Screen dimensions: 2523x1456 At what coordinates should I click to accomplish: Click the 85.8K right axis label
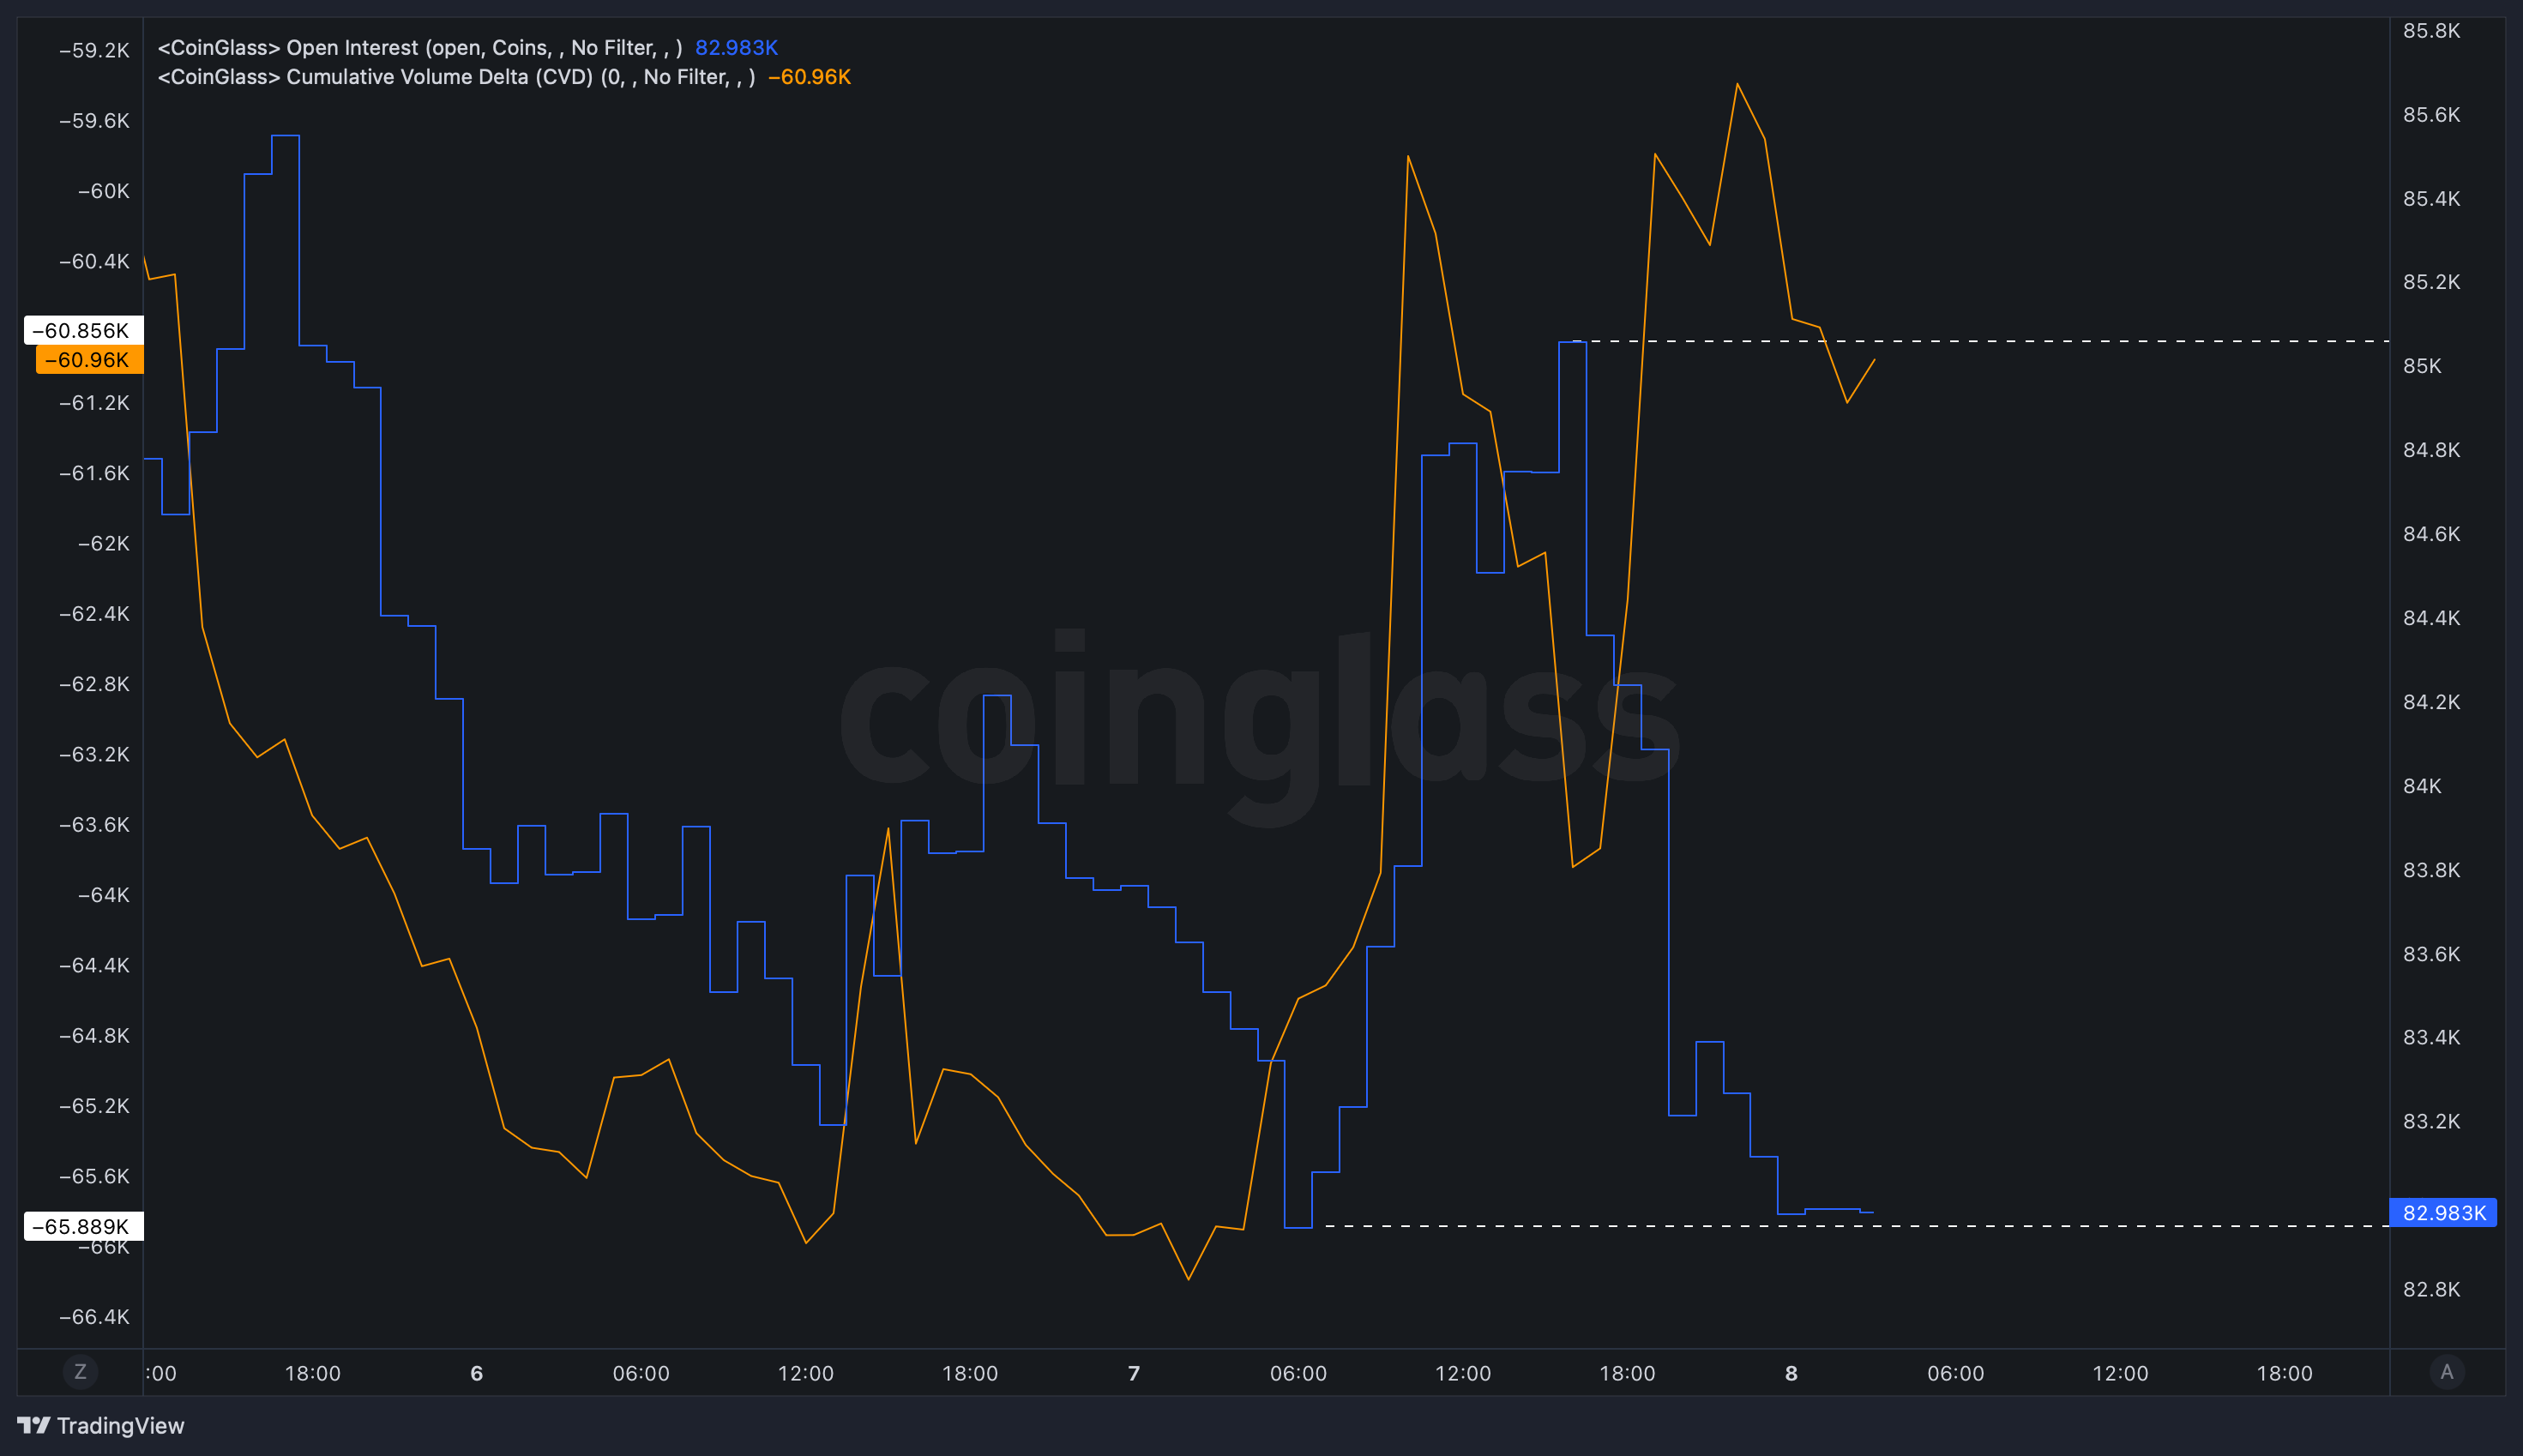click(x=2431, y=31)
